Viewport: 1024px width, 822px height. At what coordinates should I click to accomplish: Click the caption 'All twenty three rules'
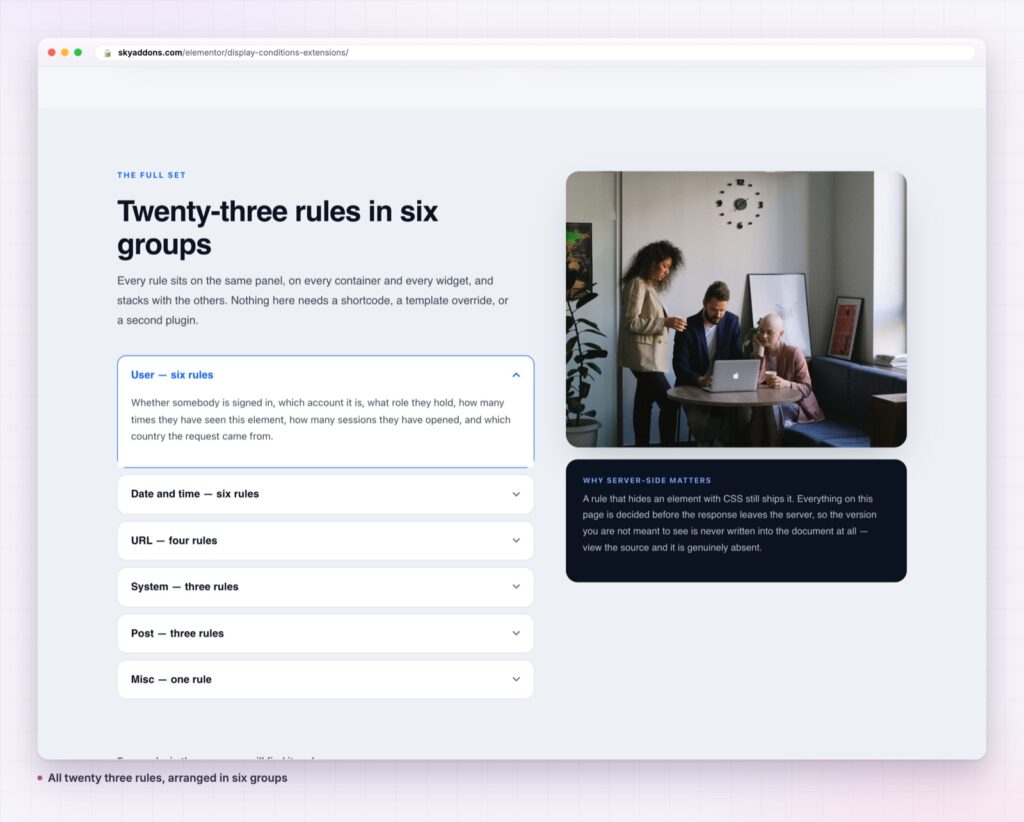(167, 778)
